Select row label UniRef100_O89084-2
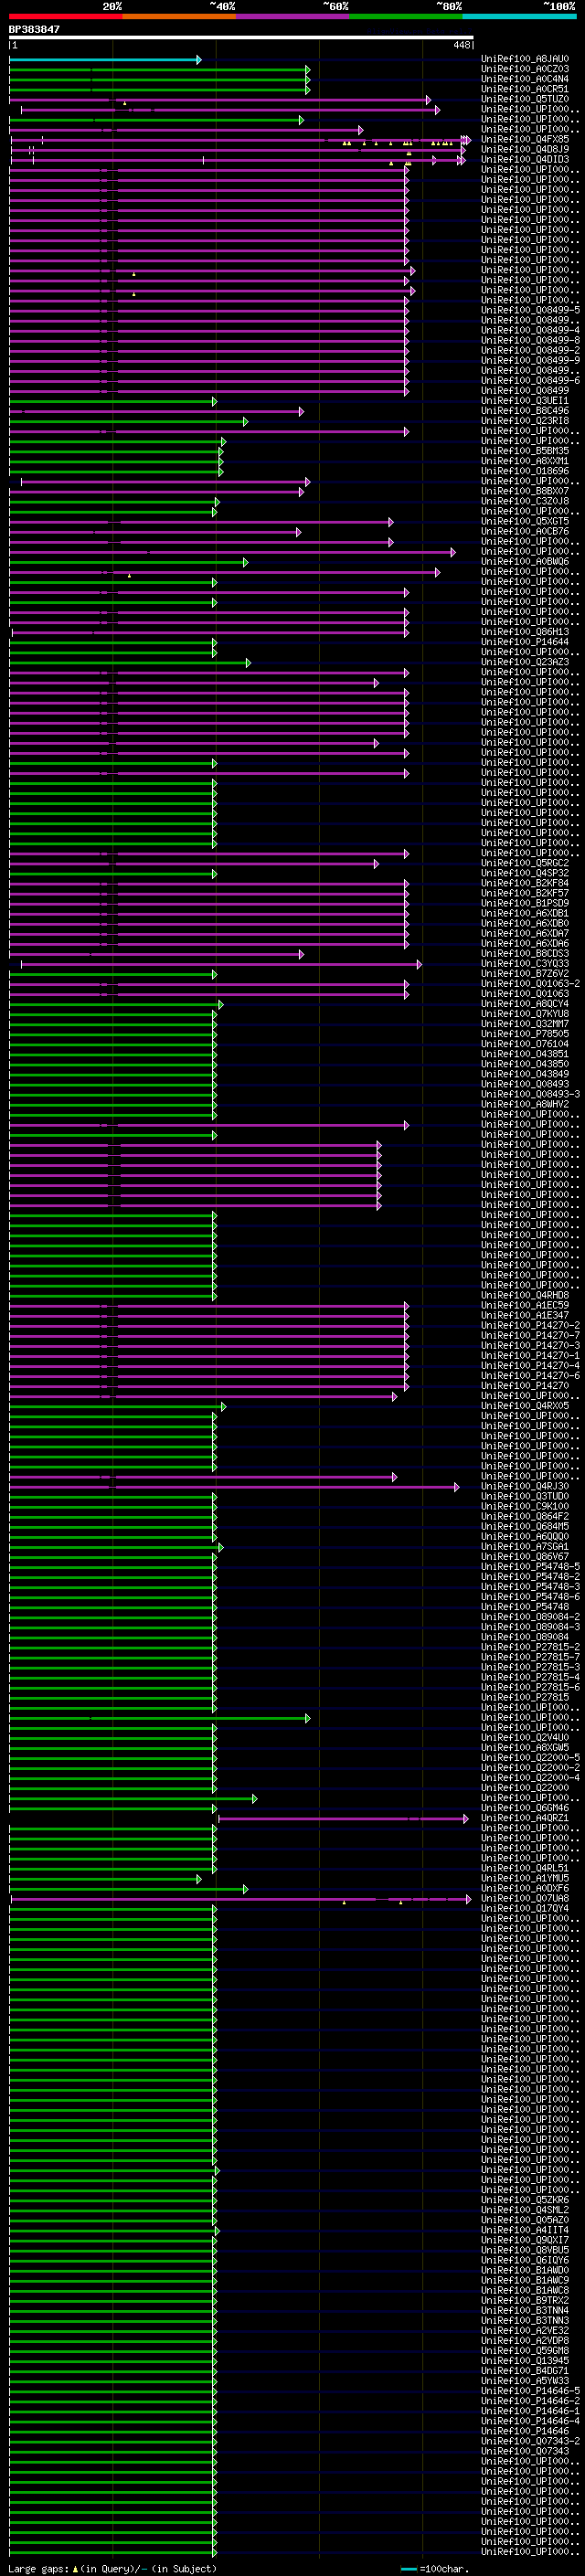This screenshot has width=585, height=2576. tap(530, 1617)
